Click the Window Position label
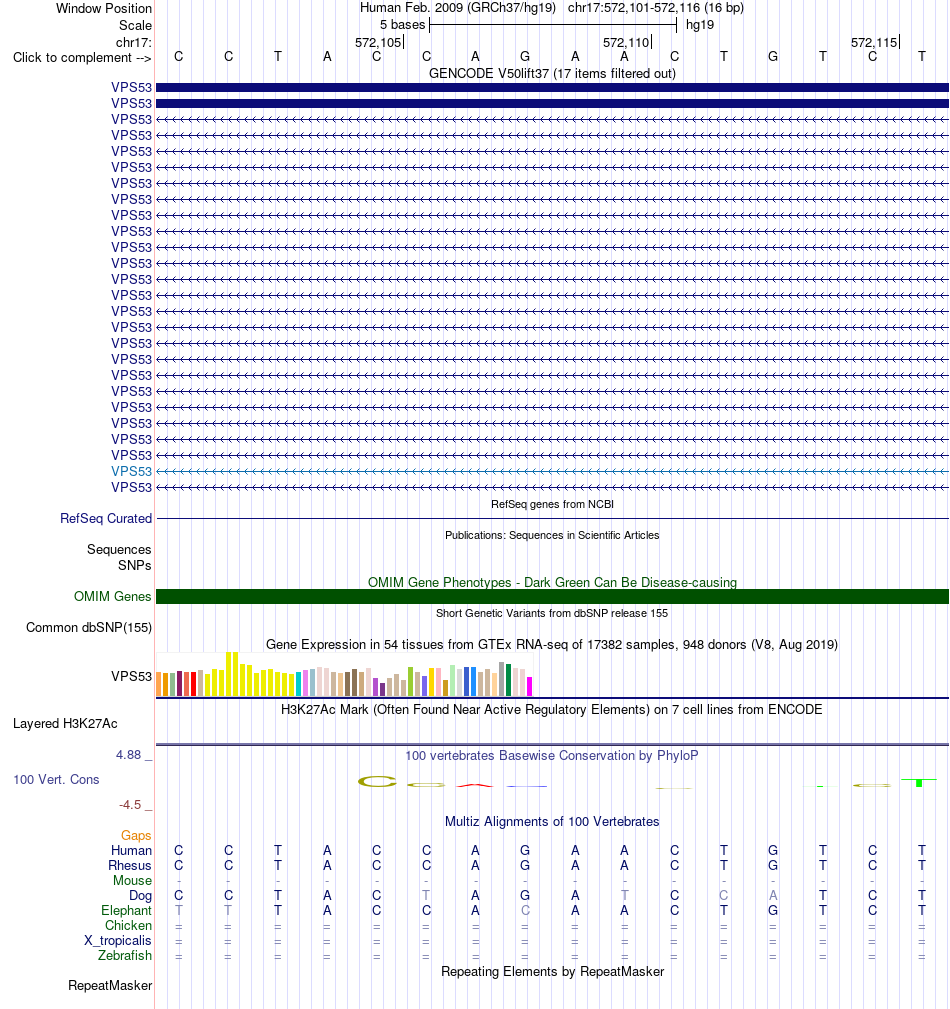The width and height of the screenshot is (950, 1009). (x=104, y=8)
